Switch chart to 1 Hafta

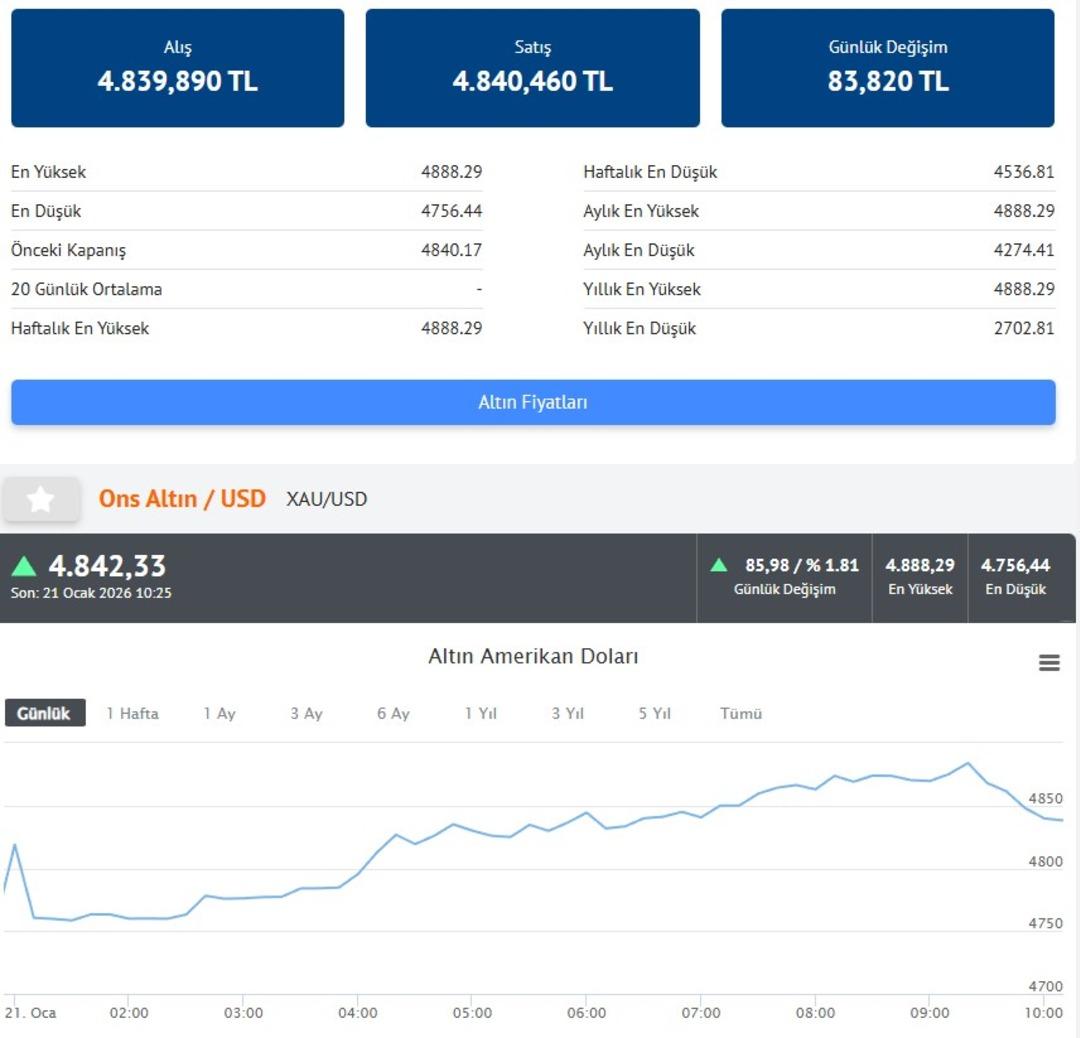tap(133, 713)
